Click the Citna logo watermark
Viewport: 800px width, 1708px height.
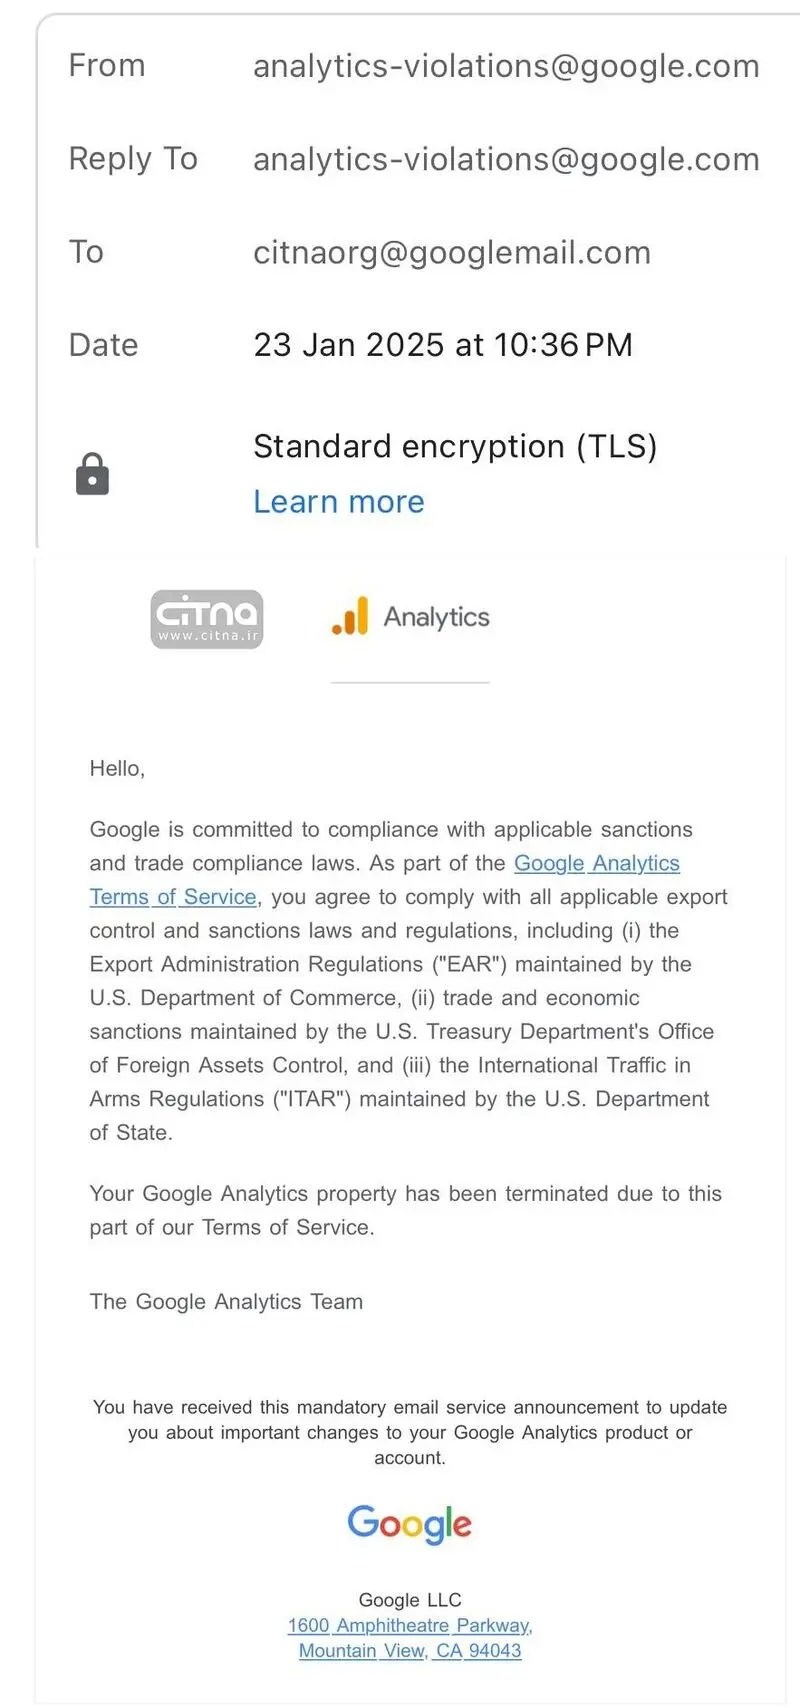pyautogui.click(x=207, y=619)
